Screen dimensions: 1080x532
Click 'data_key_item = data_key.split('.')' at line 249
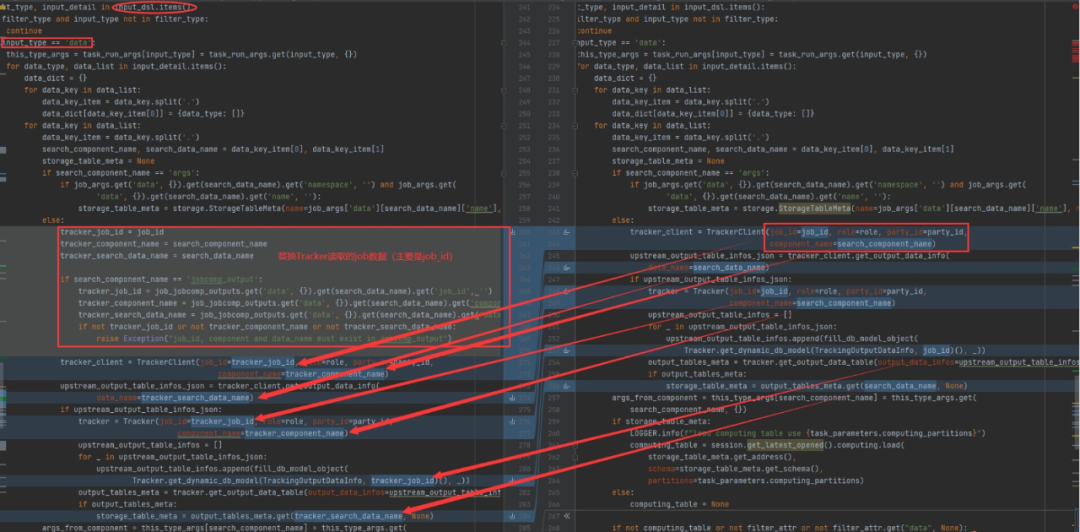tap(121, 102)
